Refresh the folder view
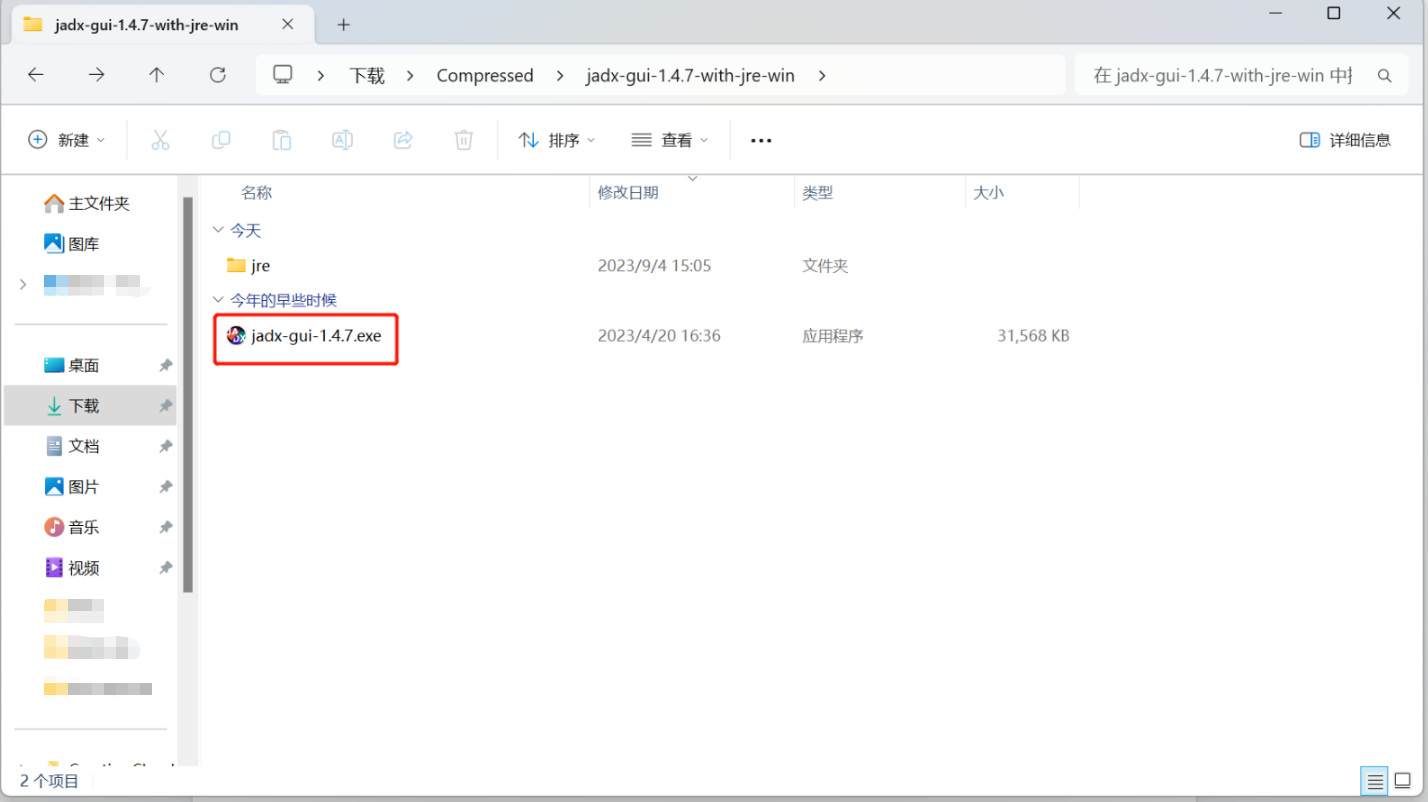 point(217,75)
